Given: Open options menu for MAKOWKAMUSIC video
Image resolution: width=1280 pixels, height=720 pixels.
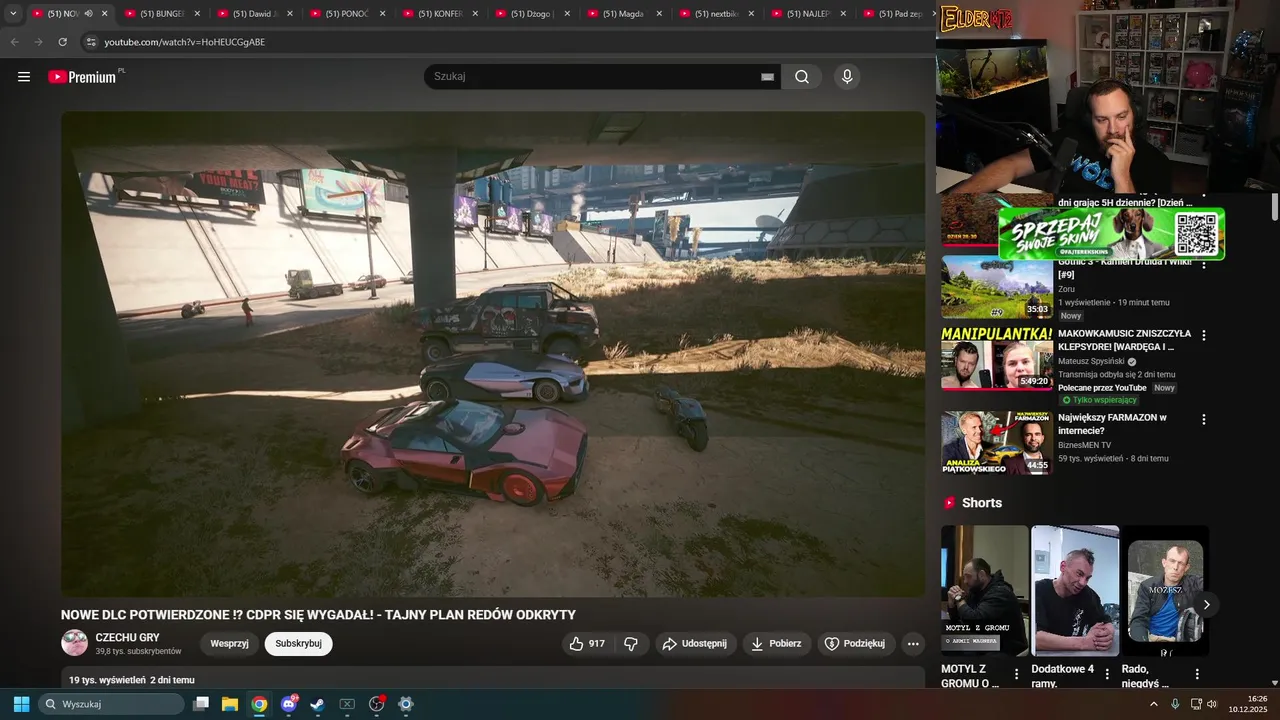Looking at the screenshot, I should pos(1204,336).
